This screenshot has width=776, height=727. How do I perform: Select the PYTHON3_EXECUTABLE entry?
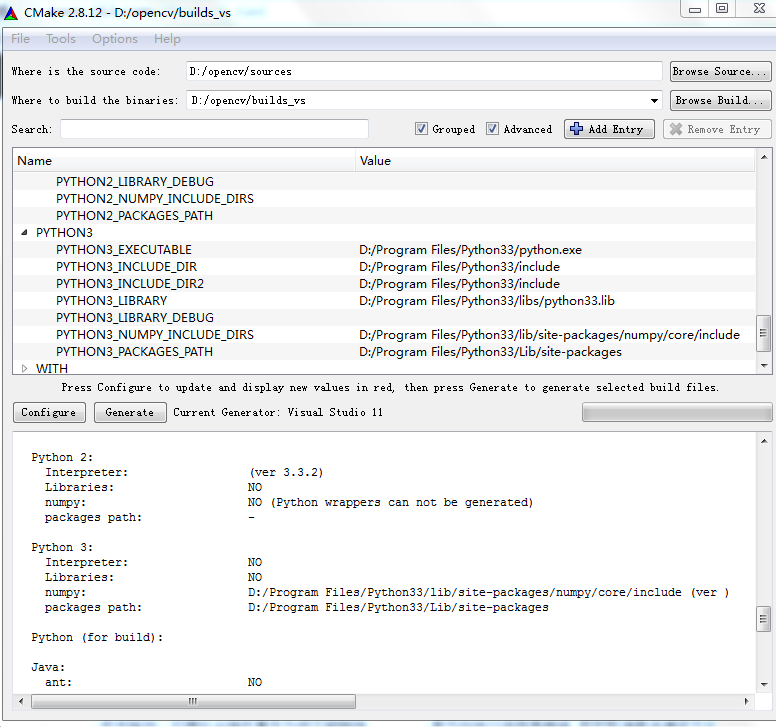(x=124, y=249)
